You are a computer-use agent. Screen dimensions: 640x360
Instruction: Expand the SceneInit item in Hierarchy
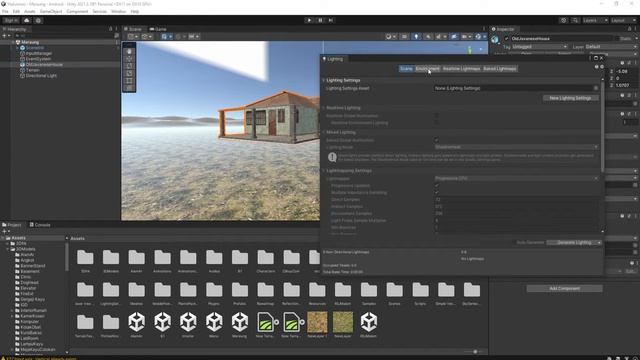pyautogui.click(x=17, y=48)
